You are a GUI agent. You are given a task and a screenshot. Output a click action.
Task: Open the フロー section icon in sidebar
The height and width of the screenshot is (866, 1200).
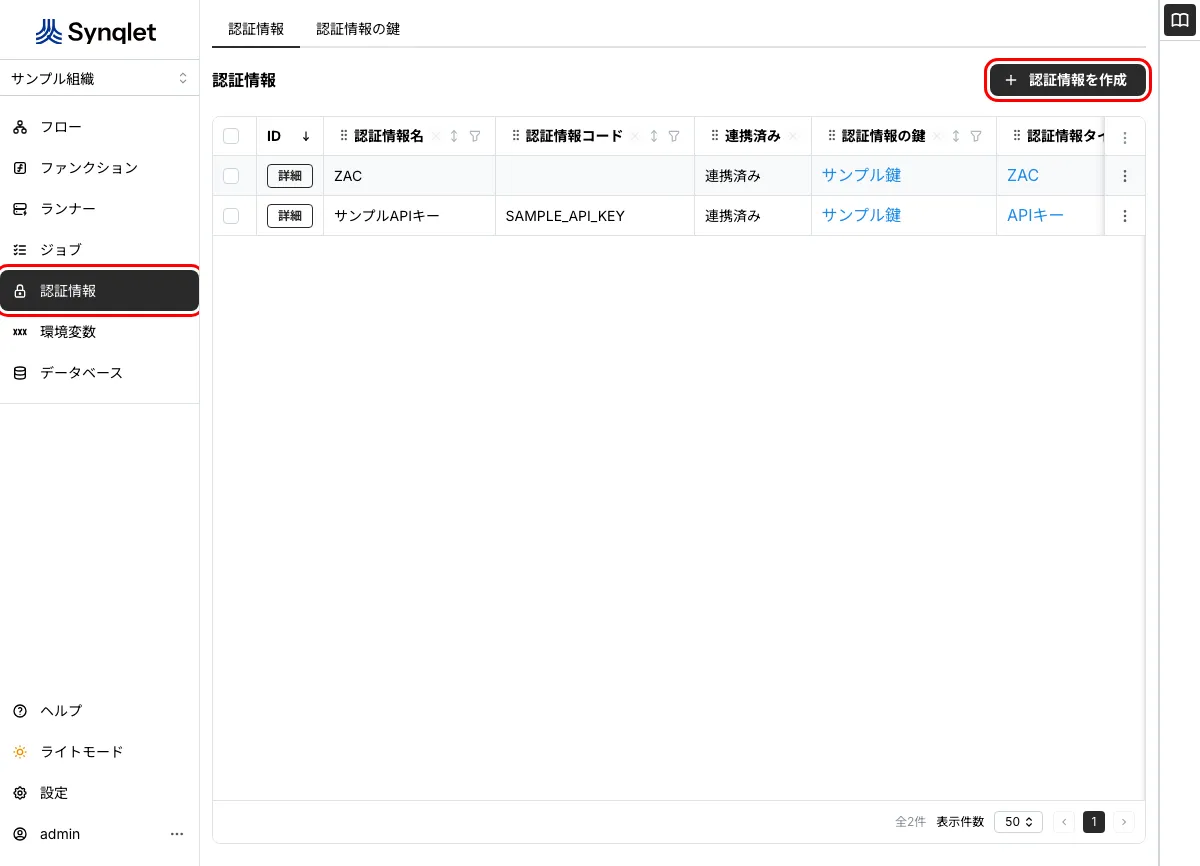point(20,127)
